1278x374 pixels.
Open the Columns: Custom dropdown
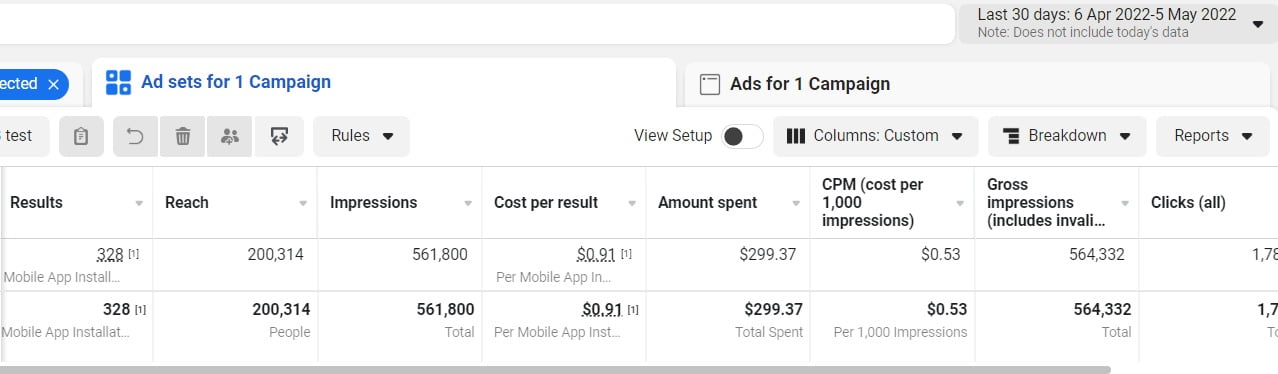point(875,136)
